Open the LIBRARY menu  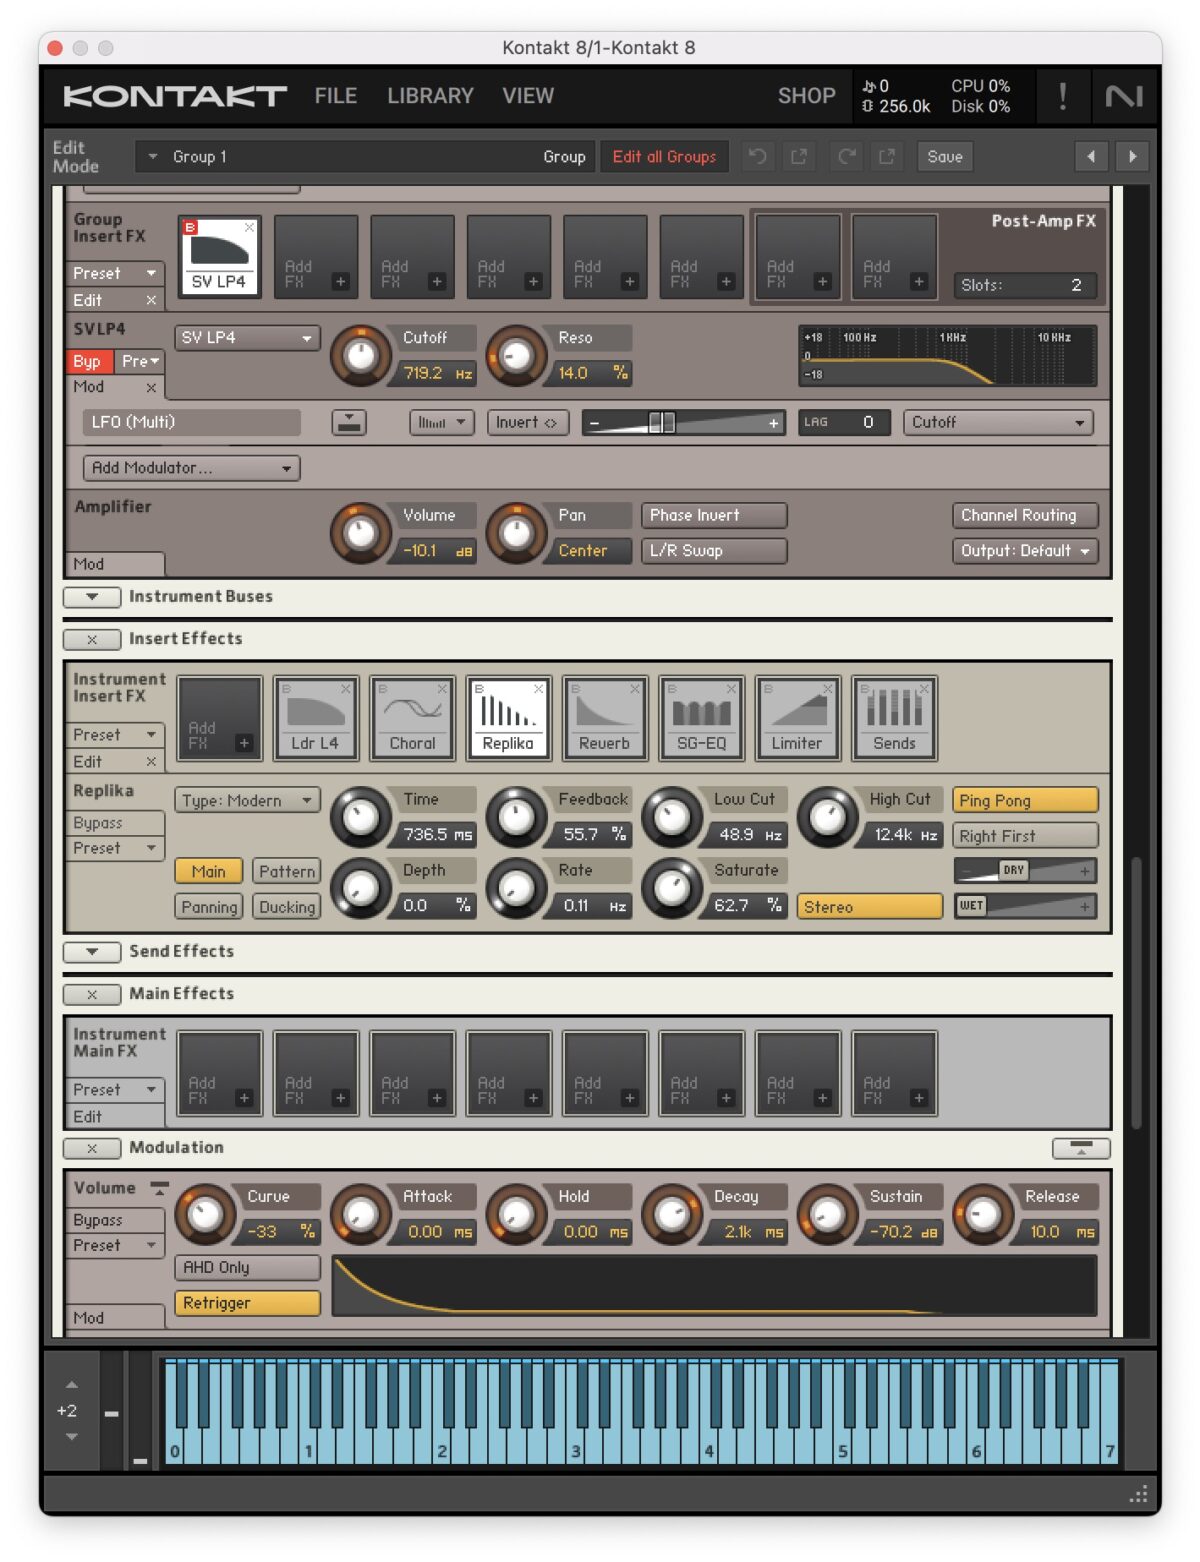430,96
